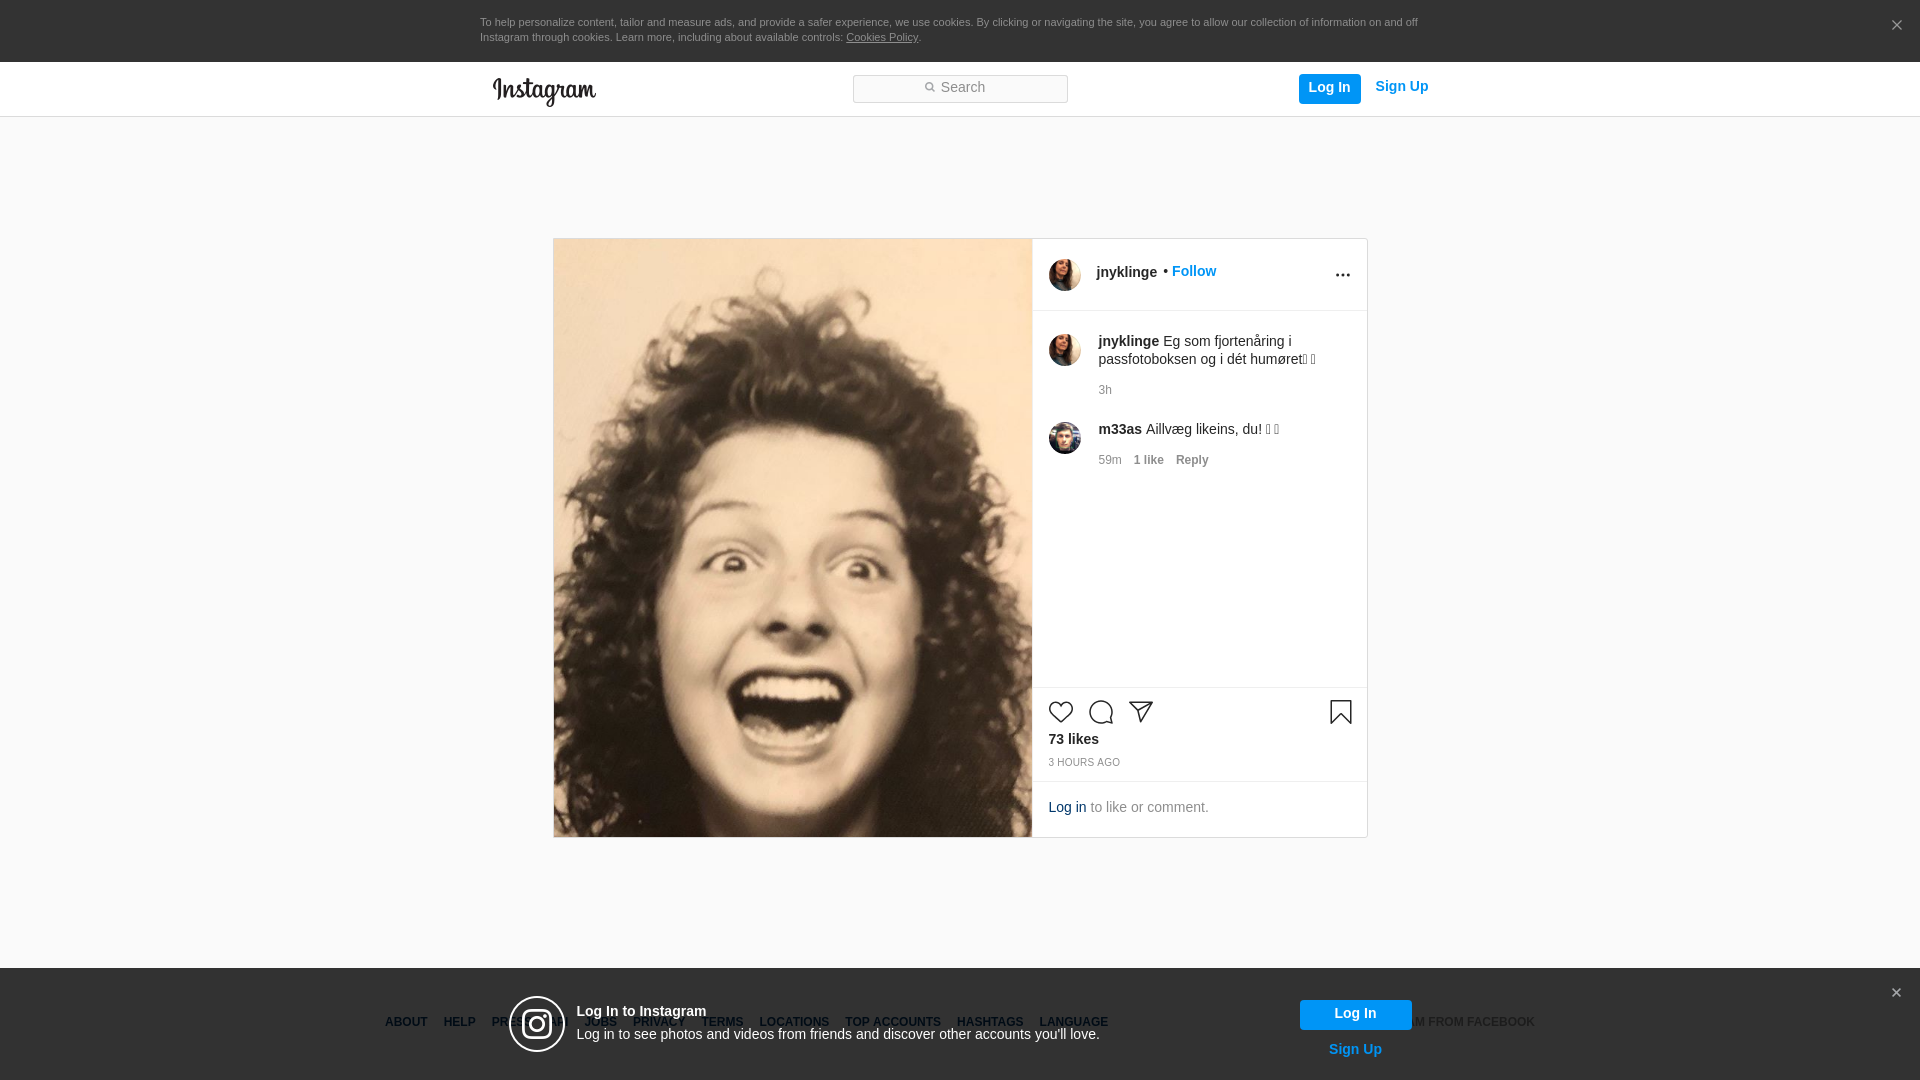View the 1 like on m33as comment
This screenshot has height=1080, width=1920.
[x=1148, y=460]
